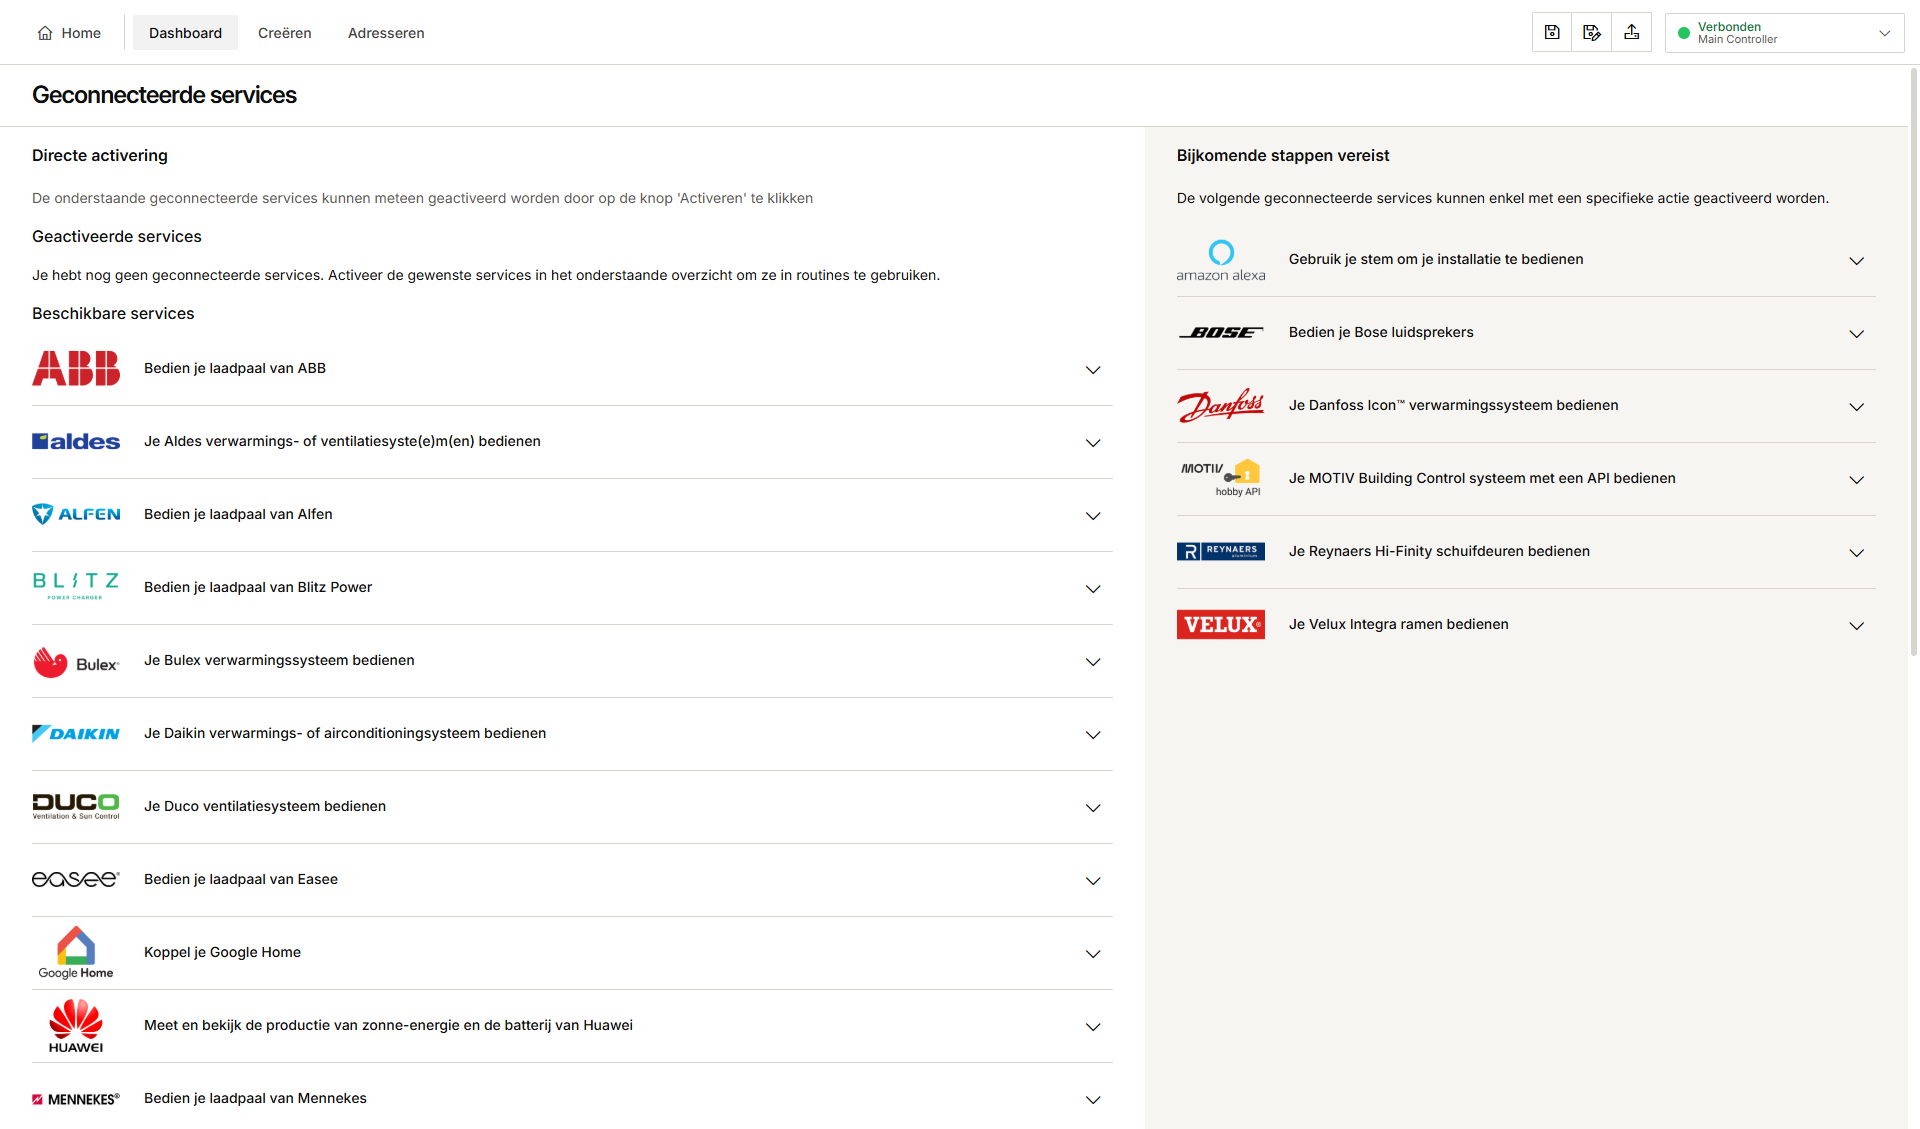
Task: Expand the Daikin service chevron
Action: [x=1093, y=735]
